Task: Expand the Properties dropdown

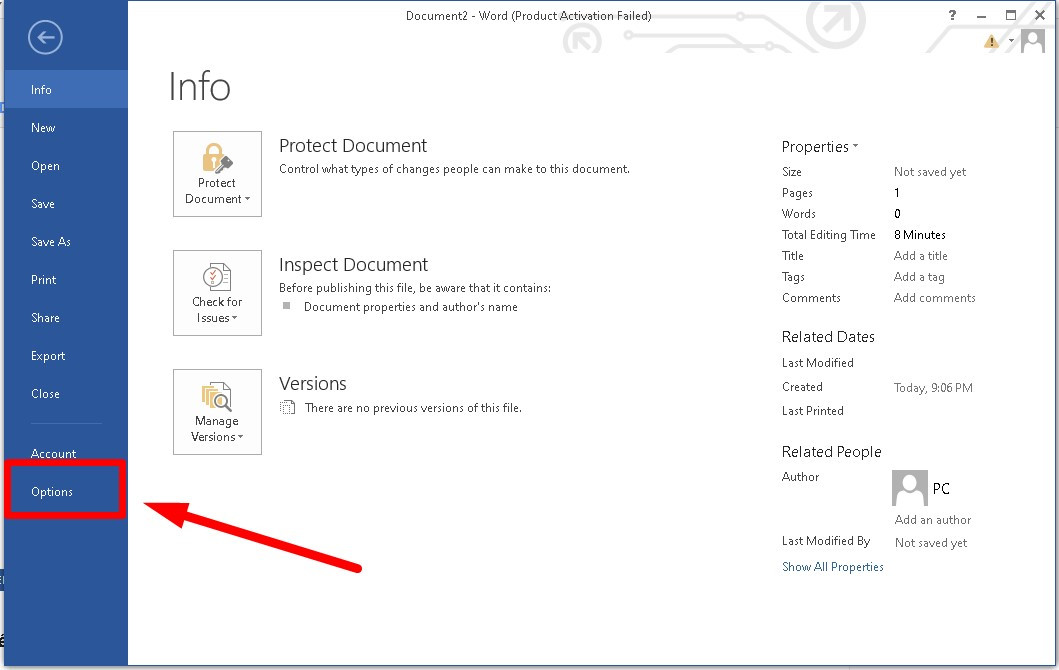Action: tap(820, 147)
